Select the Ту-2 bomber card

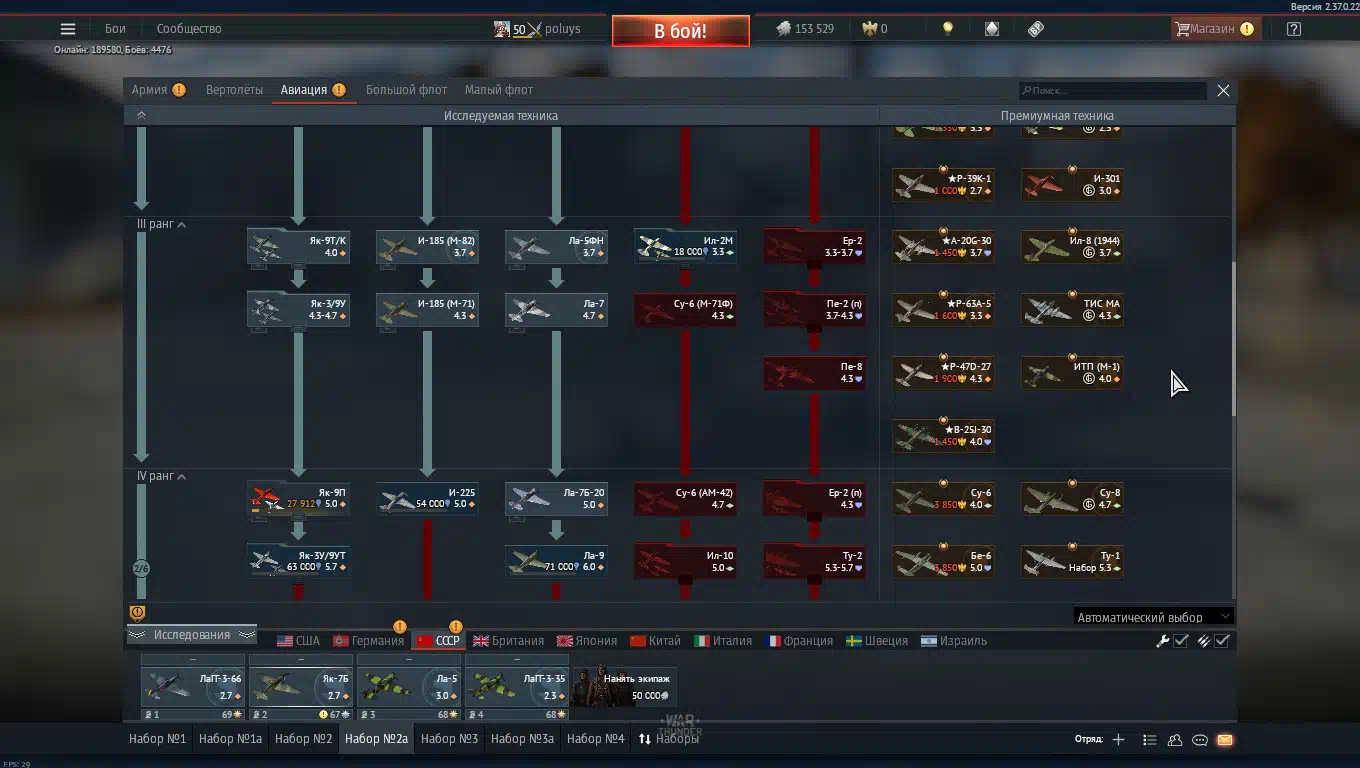coord(814,562)
